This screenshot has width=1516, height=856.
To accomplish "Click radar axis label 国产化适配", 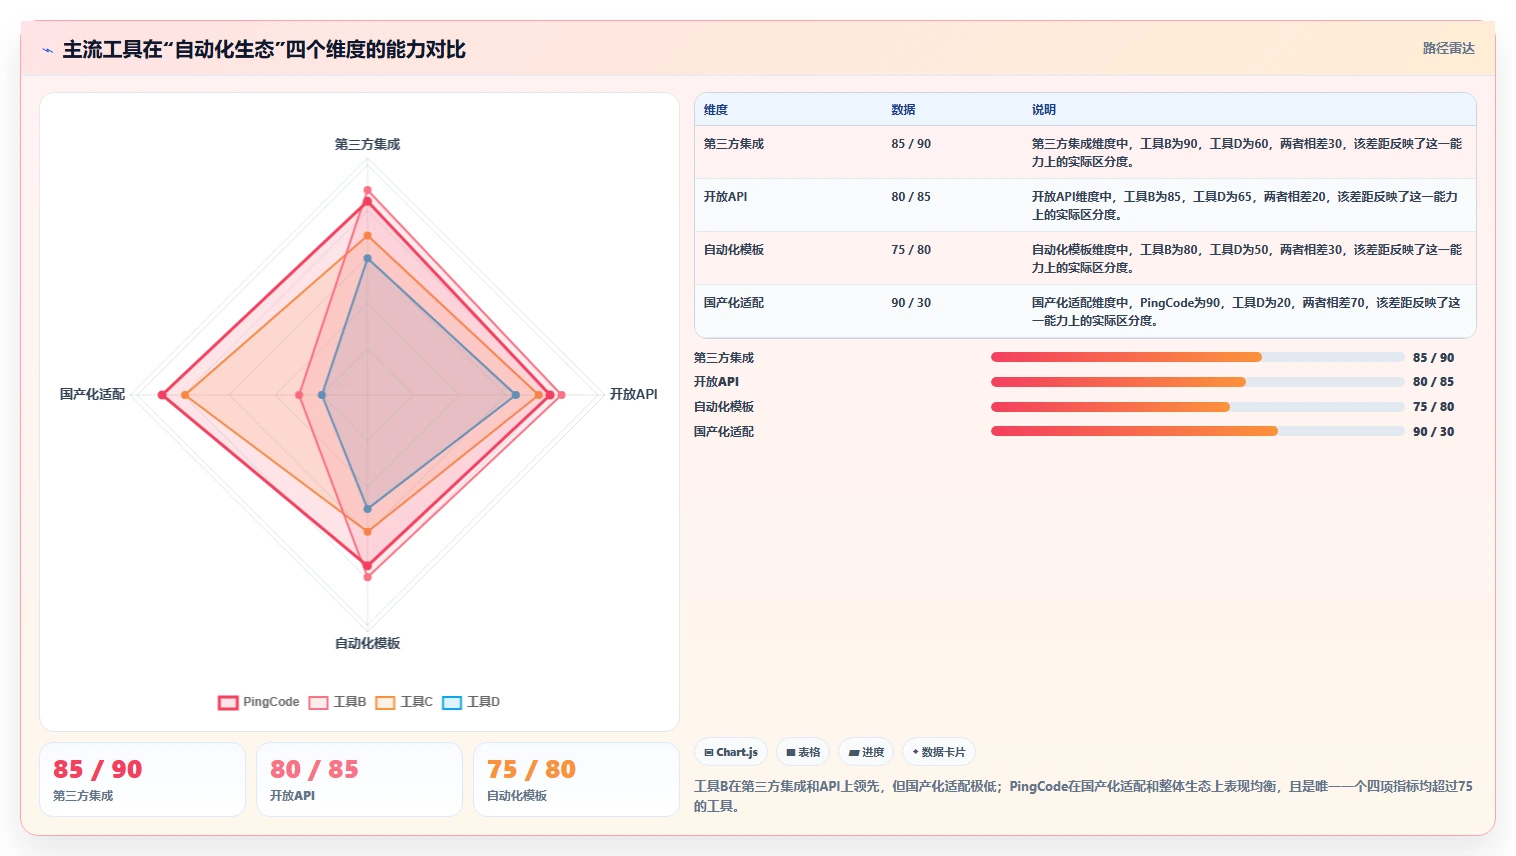I will (92, 395).
